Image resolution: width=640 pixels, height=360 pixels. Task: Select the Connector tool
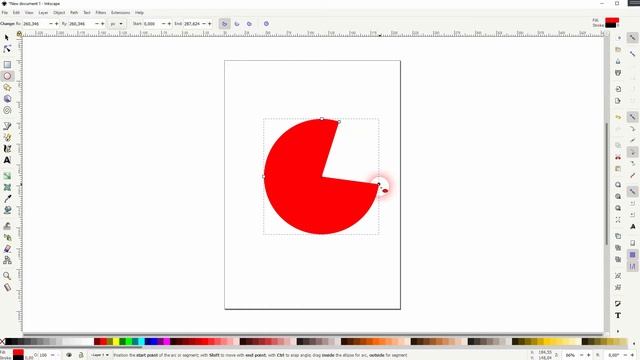pos(7,260)
